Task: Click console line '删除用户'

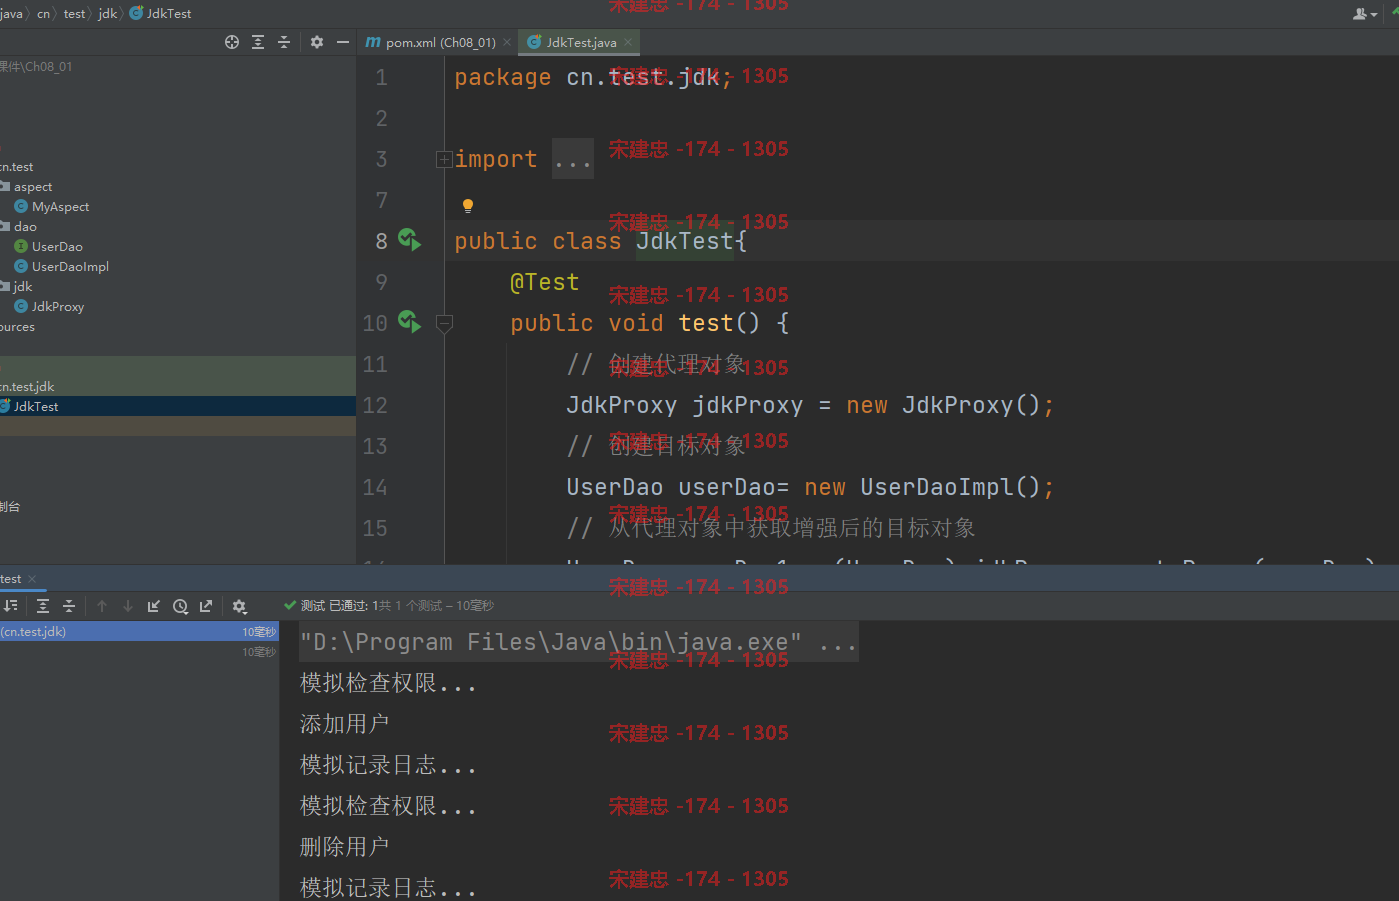Action: click(344, 847)
